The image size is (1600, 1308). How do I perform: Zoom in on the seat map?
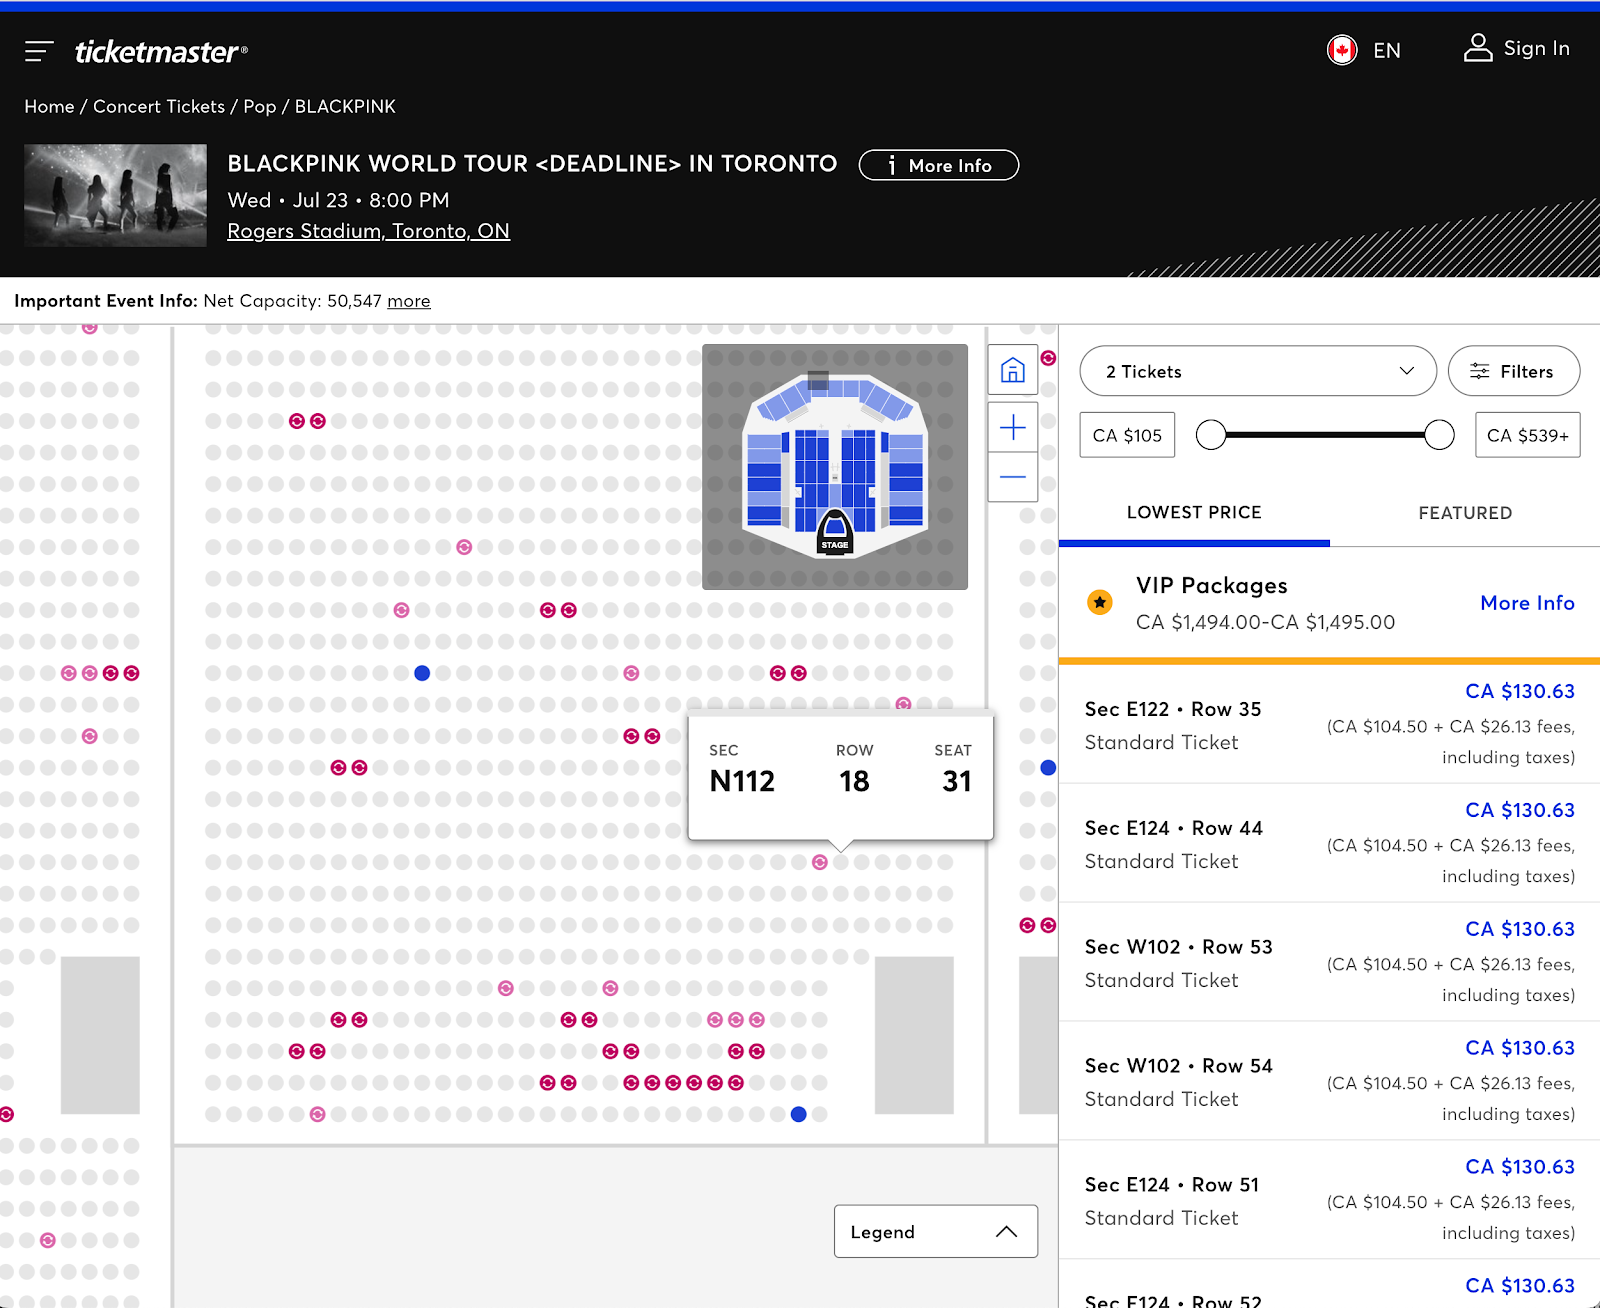click(1013, 428)
